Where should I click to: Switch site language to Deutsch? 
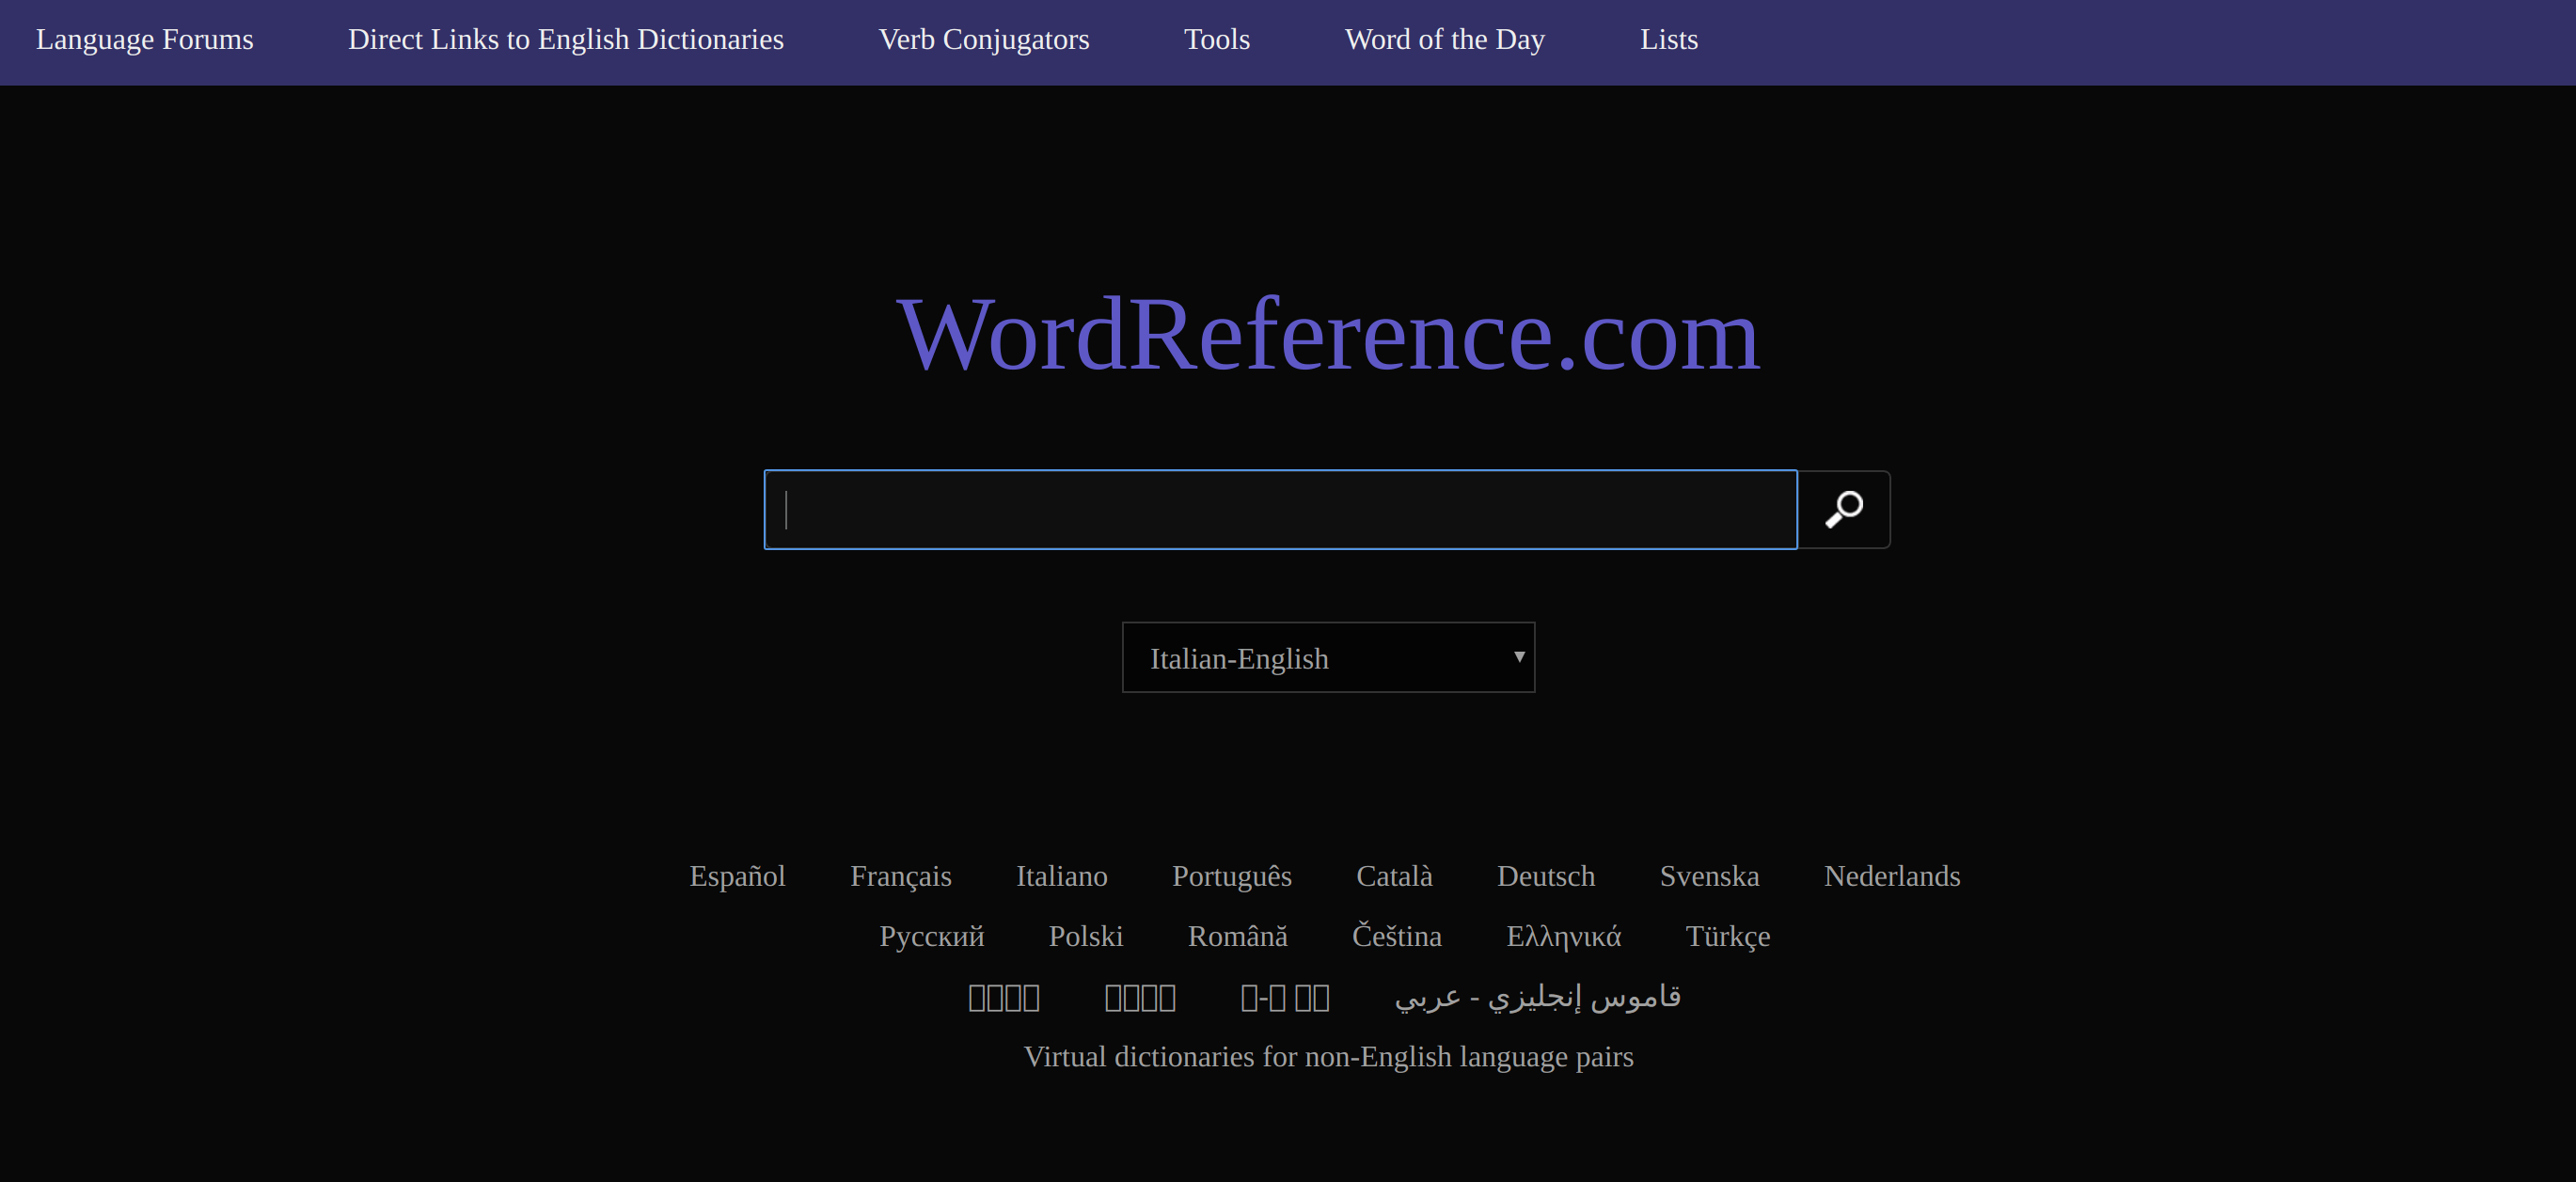(x=1546, y=876)
